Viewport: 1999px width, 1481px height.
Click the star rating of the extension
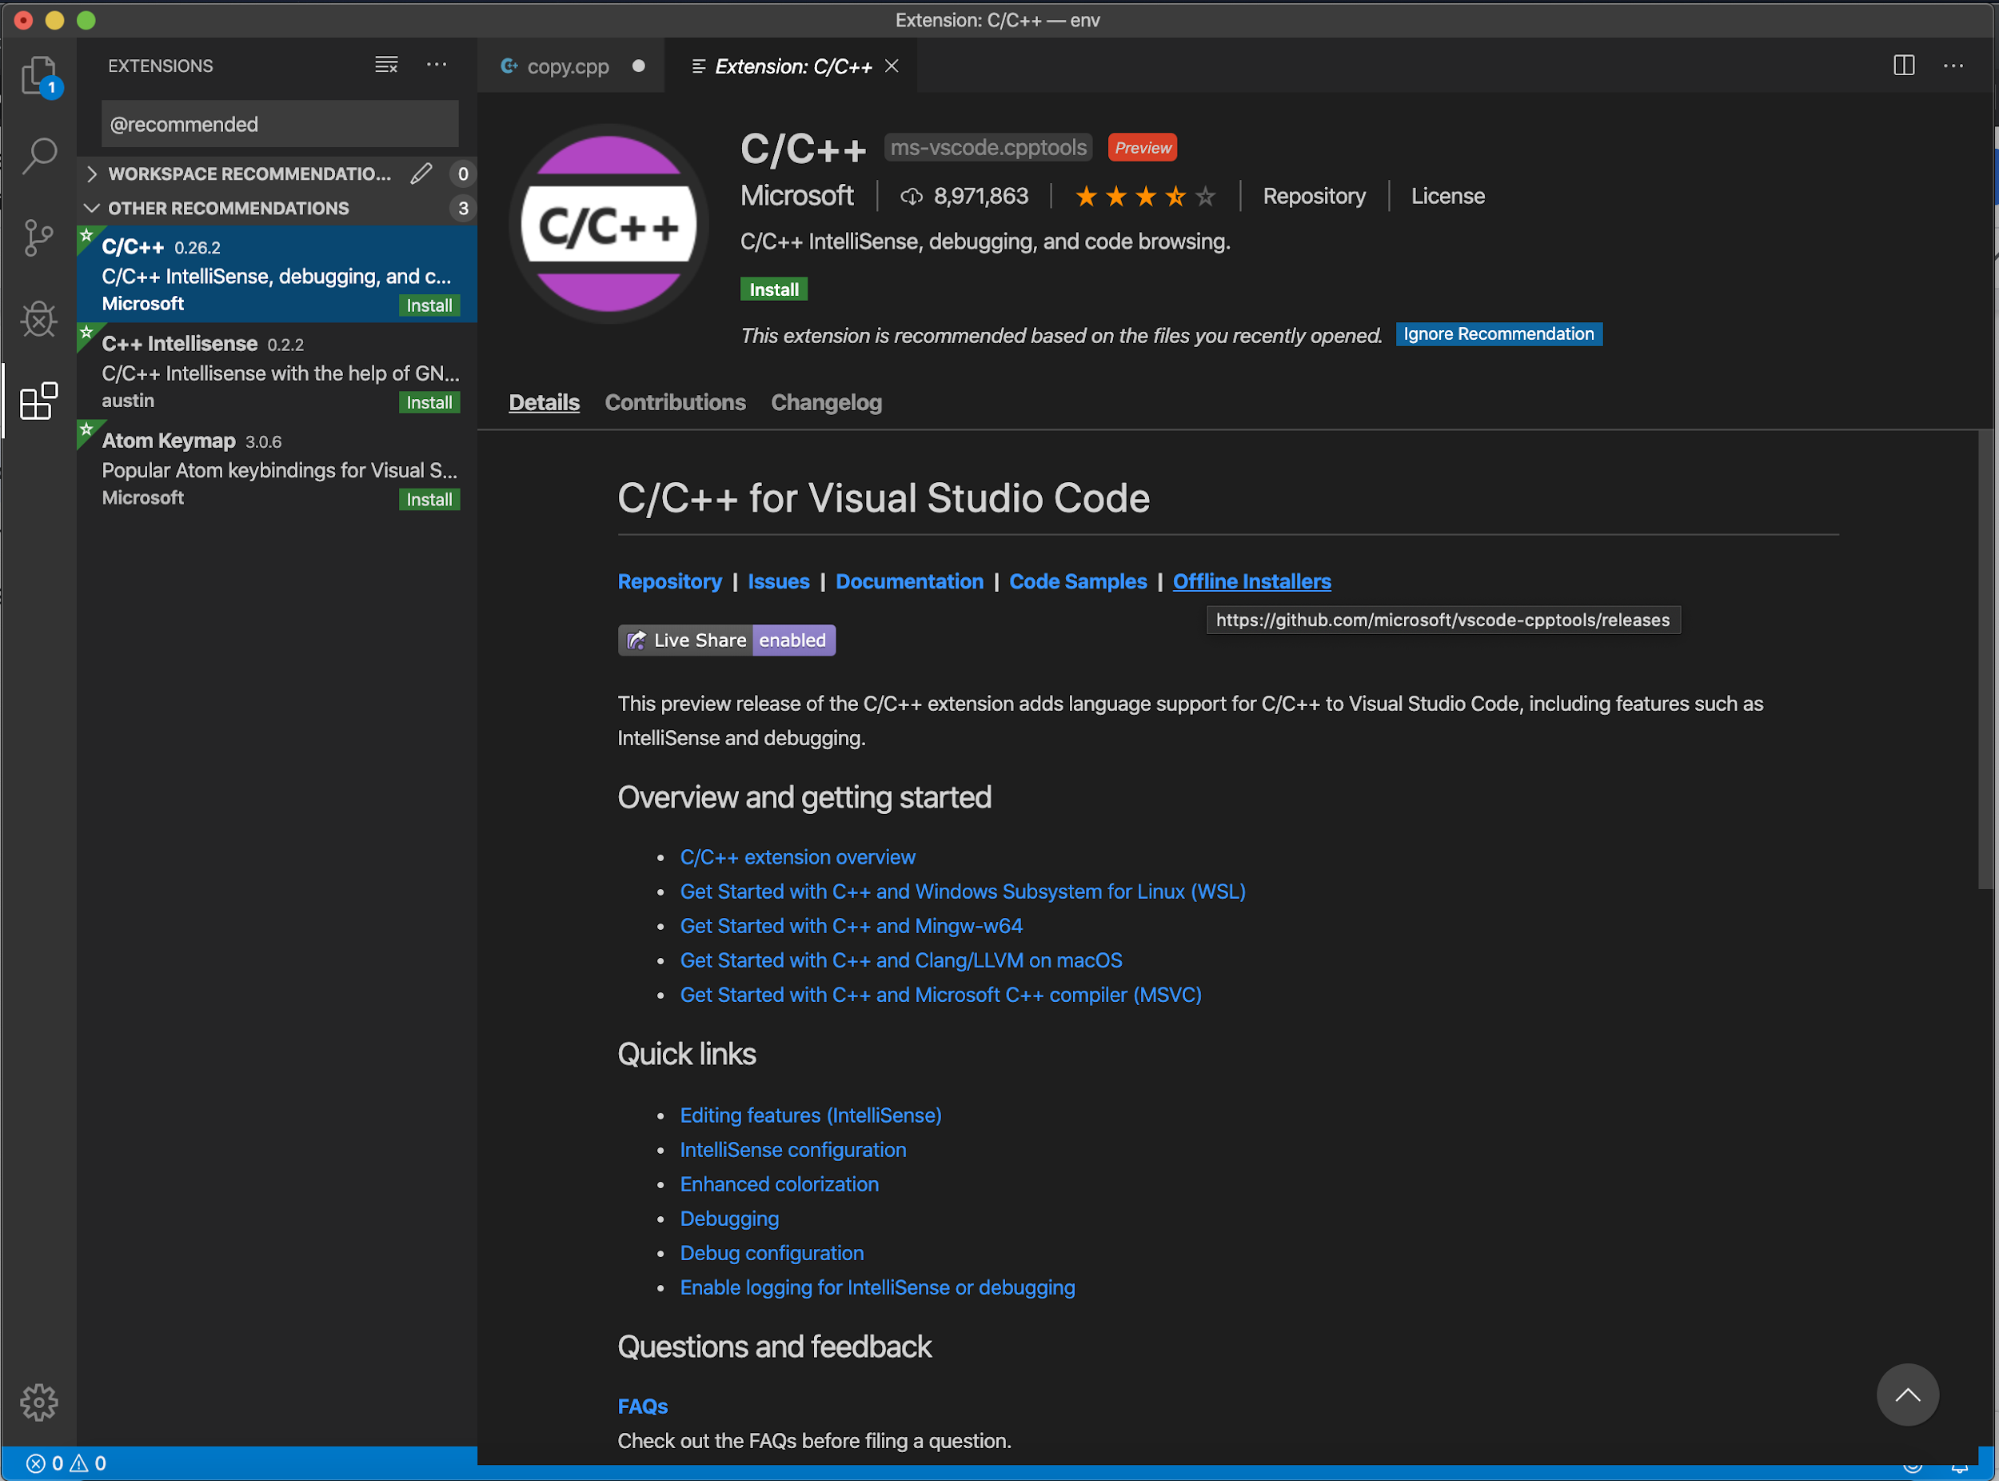[x=1145, y=196]
